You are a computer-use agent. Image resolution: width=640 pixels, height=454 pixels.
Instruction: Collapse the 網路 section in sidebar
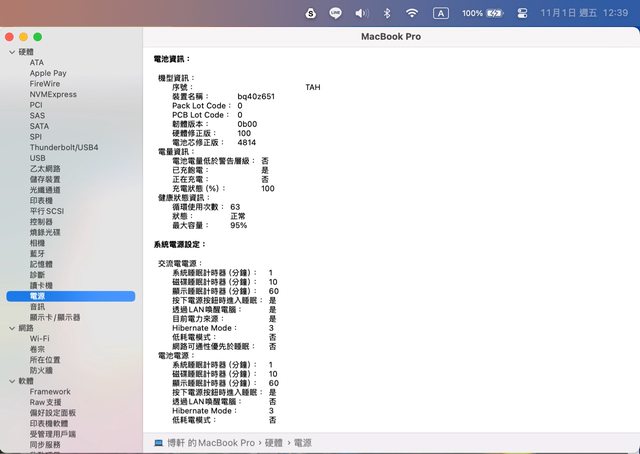(11, 328)
